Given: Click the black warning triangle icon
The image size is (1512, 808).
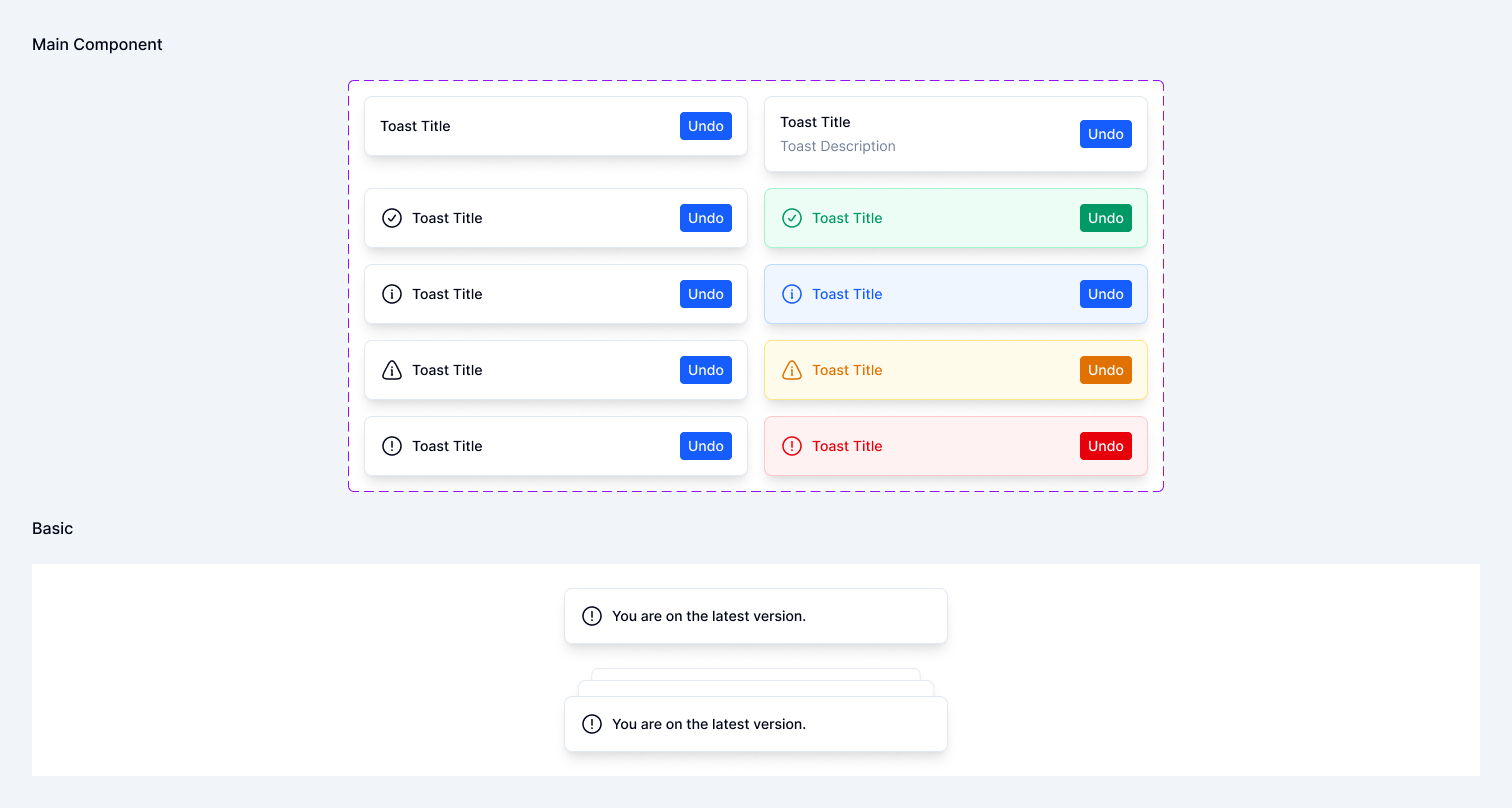Looking at the screenshot, I should coord(392,370).
